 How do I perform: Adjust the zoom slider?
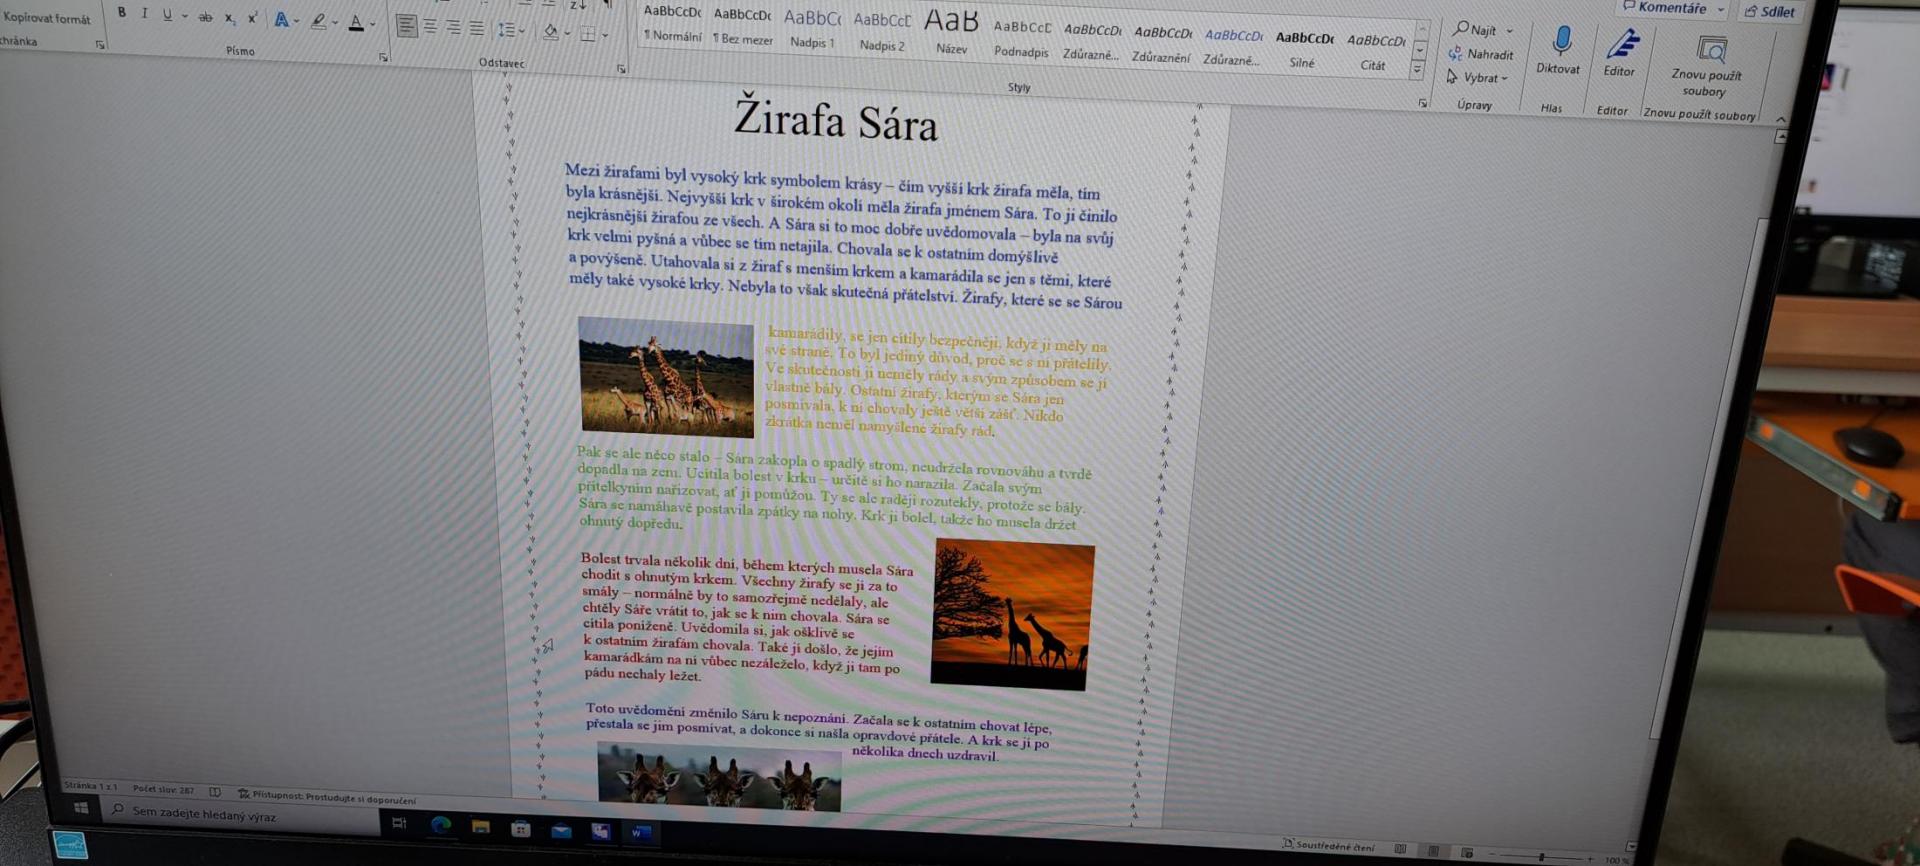(x=1541, y=857)
